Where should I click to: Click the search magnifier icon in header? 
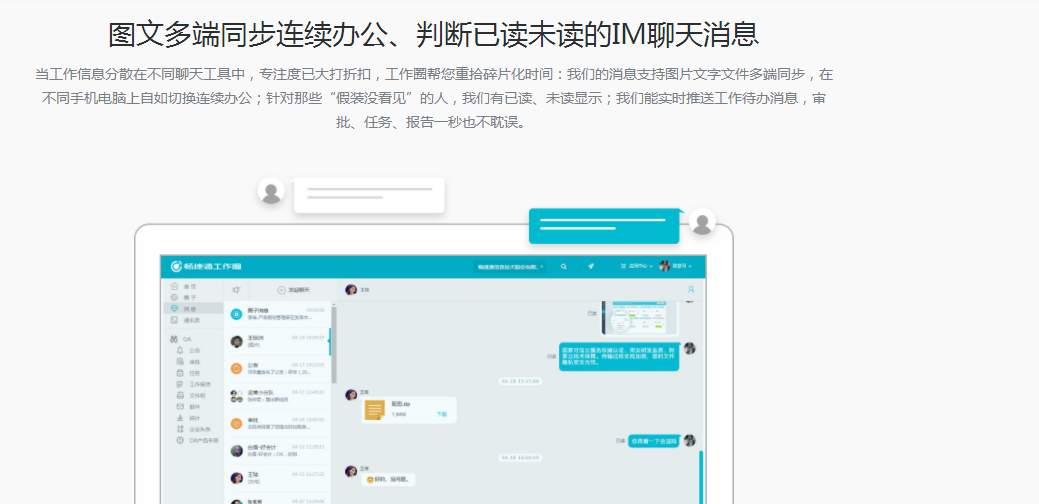coord(564,267)
